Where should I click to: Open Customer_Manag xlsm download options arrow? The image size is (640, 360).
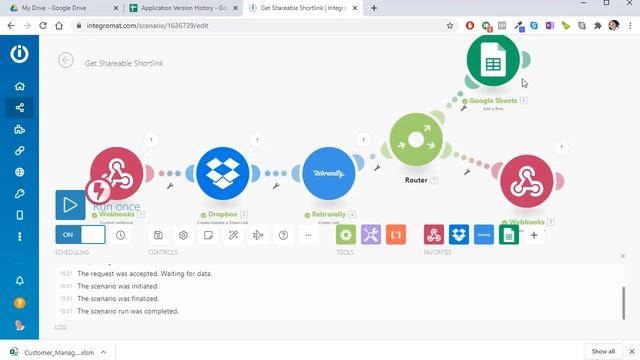point(104,352)
